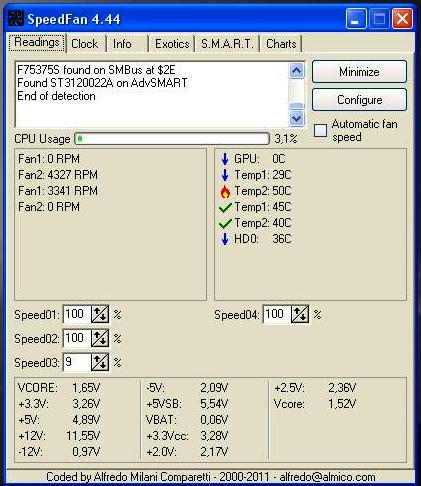
Task: Click the -5V 2,09V voltage reading
Action: 187,388
